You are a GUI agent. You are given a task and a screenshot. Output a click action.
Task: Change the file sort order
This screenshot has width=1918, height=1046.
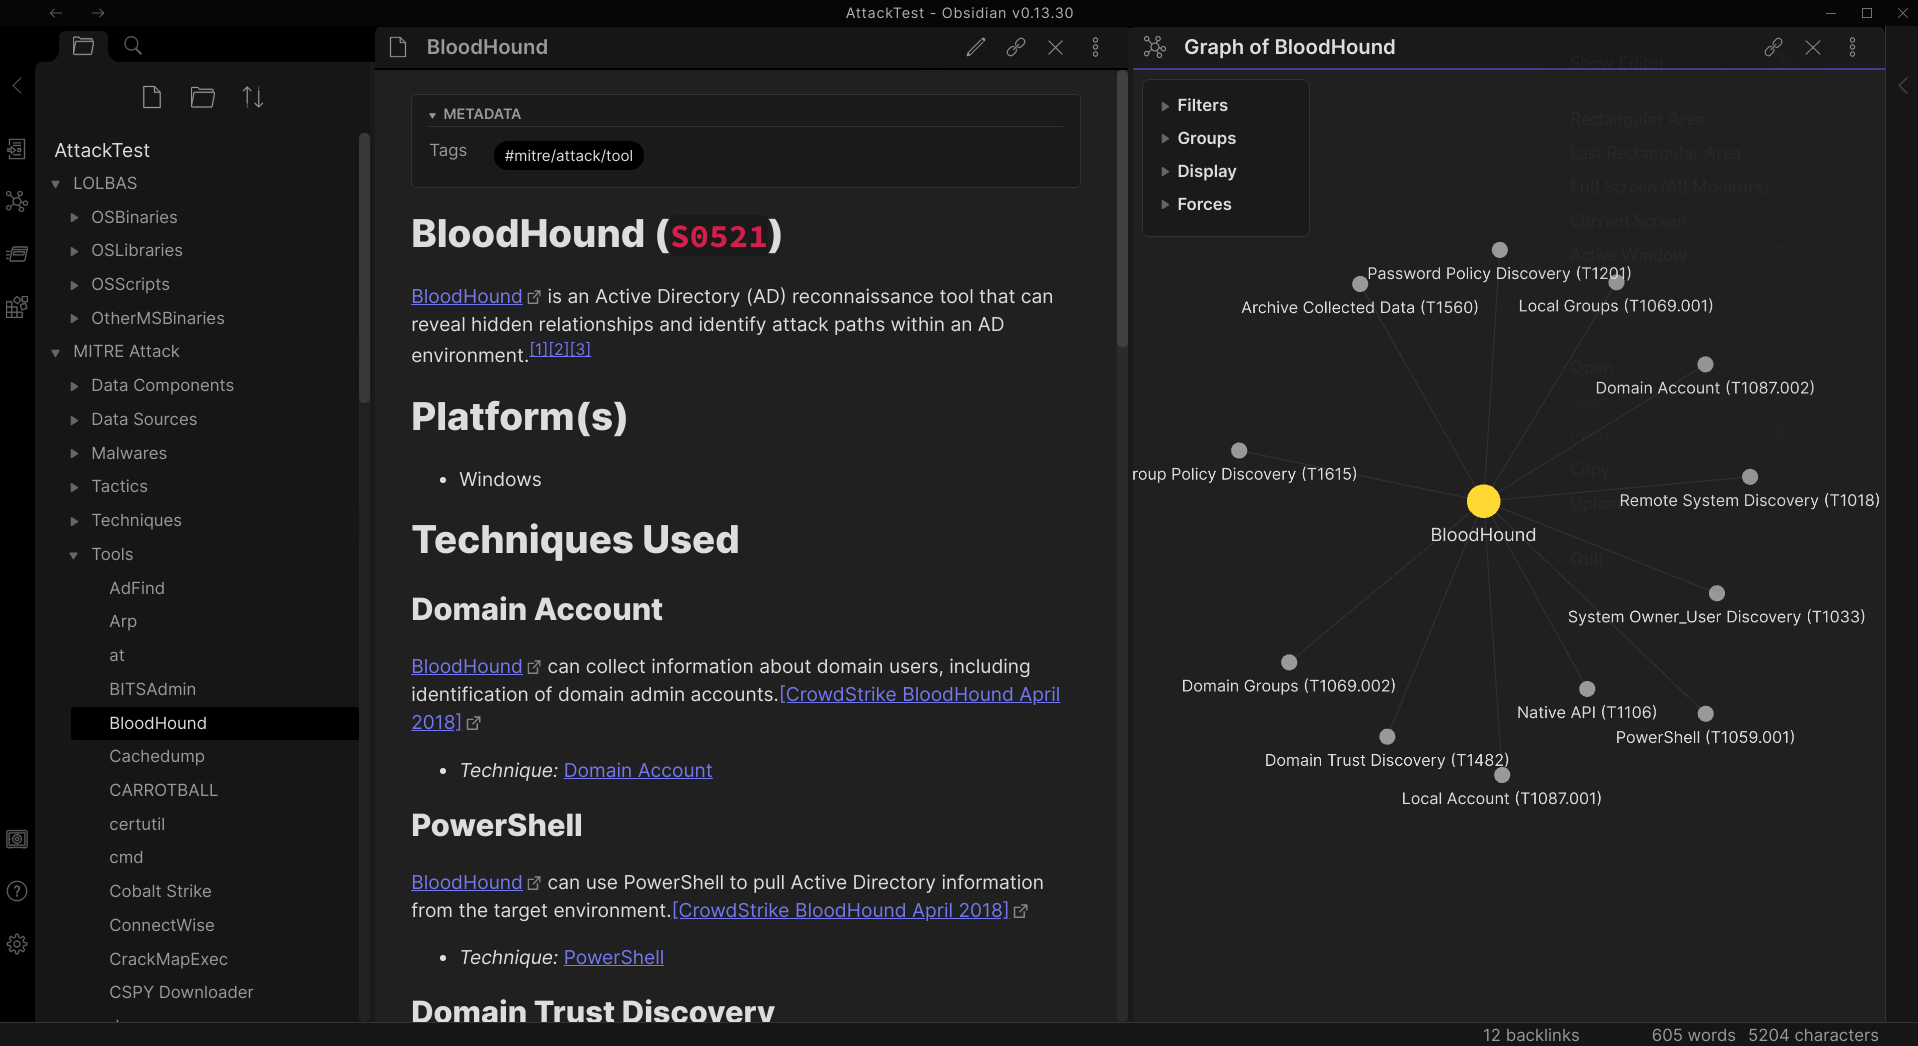253,97
